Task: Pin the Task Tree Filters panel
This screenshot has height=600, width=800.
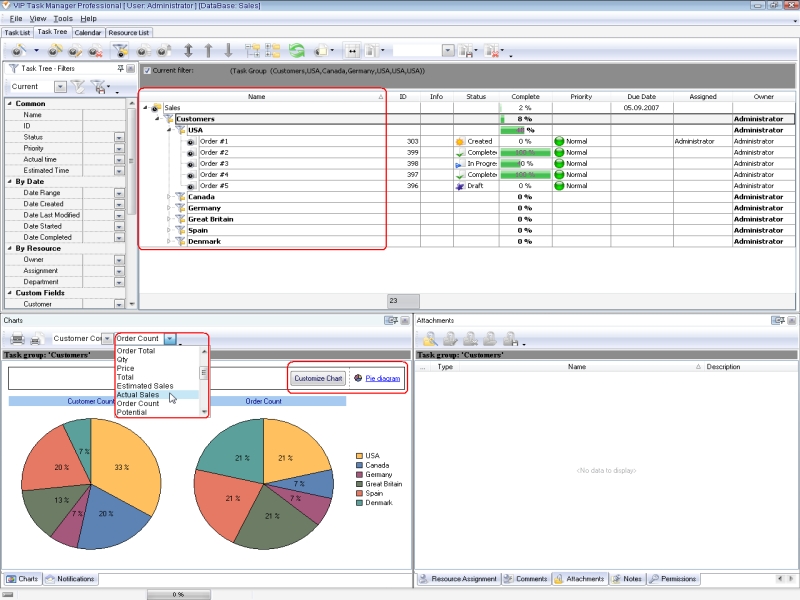Action: (x=120, y=68)
